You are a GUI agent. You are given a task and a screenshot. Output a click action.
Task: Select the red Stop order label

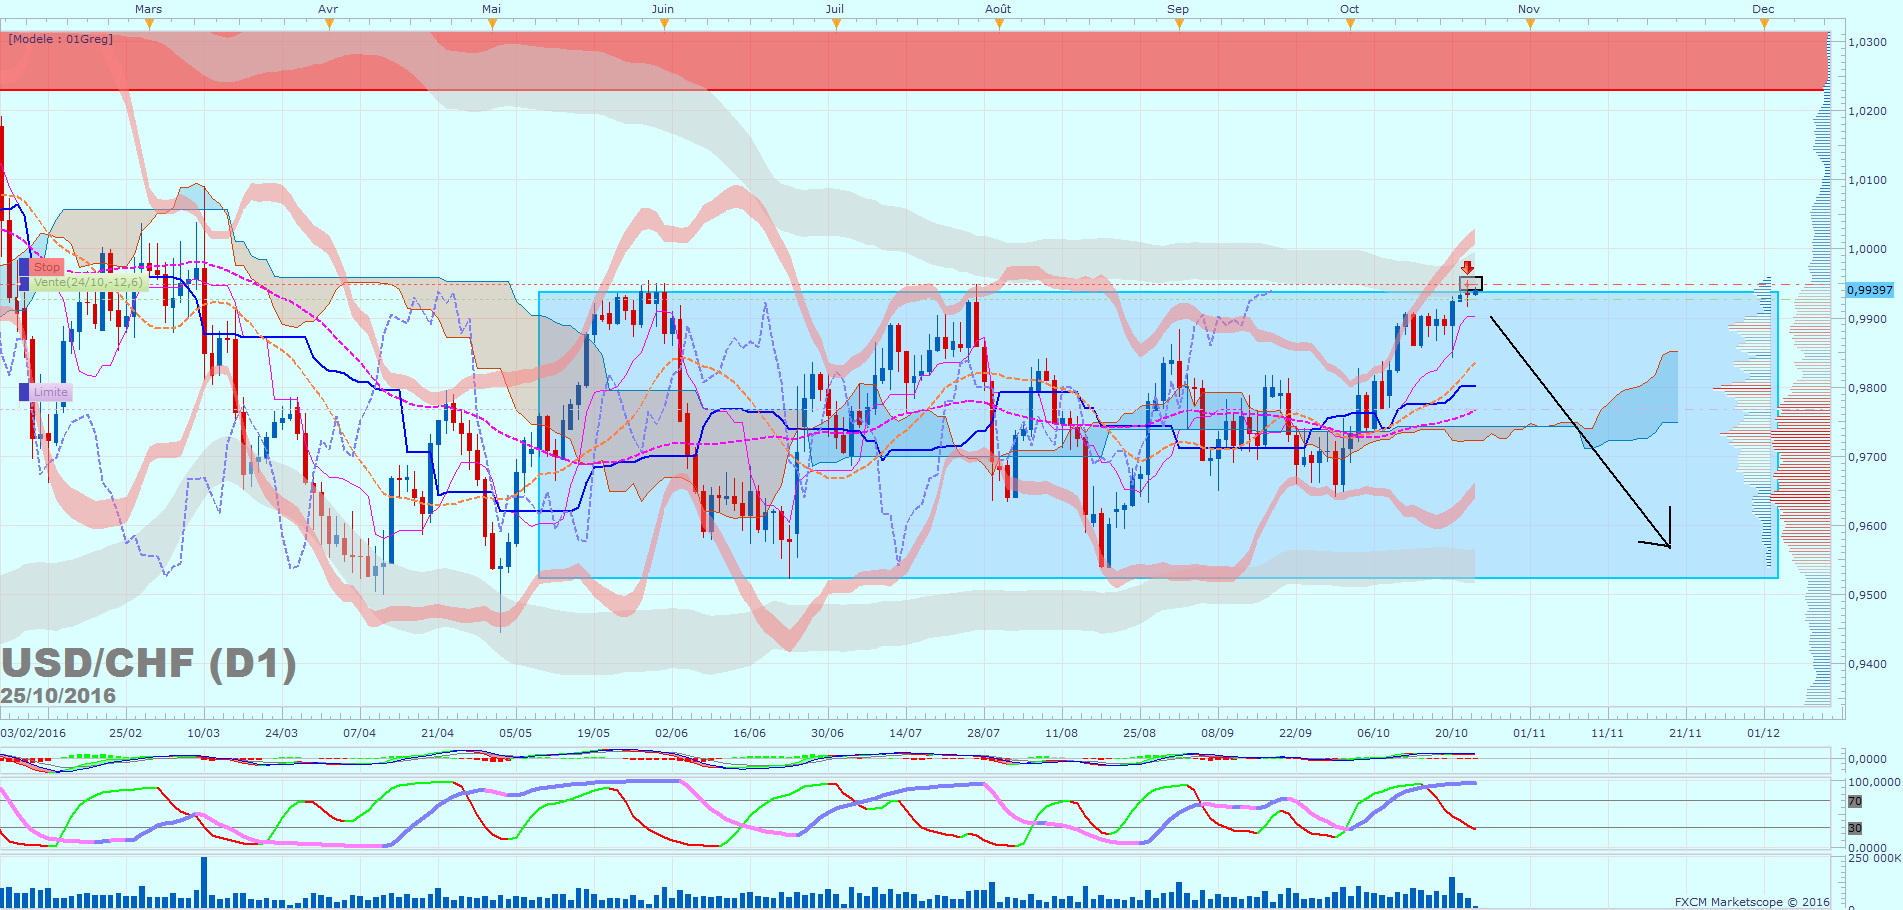point(47,267)
